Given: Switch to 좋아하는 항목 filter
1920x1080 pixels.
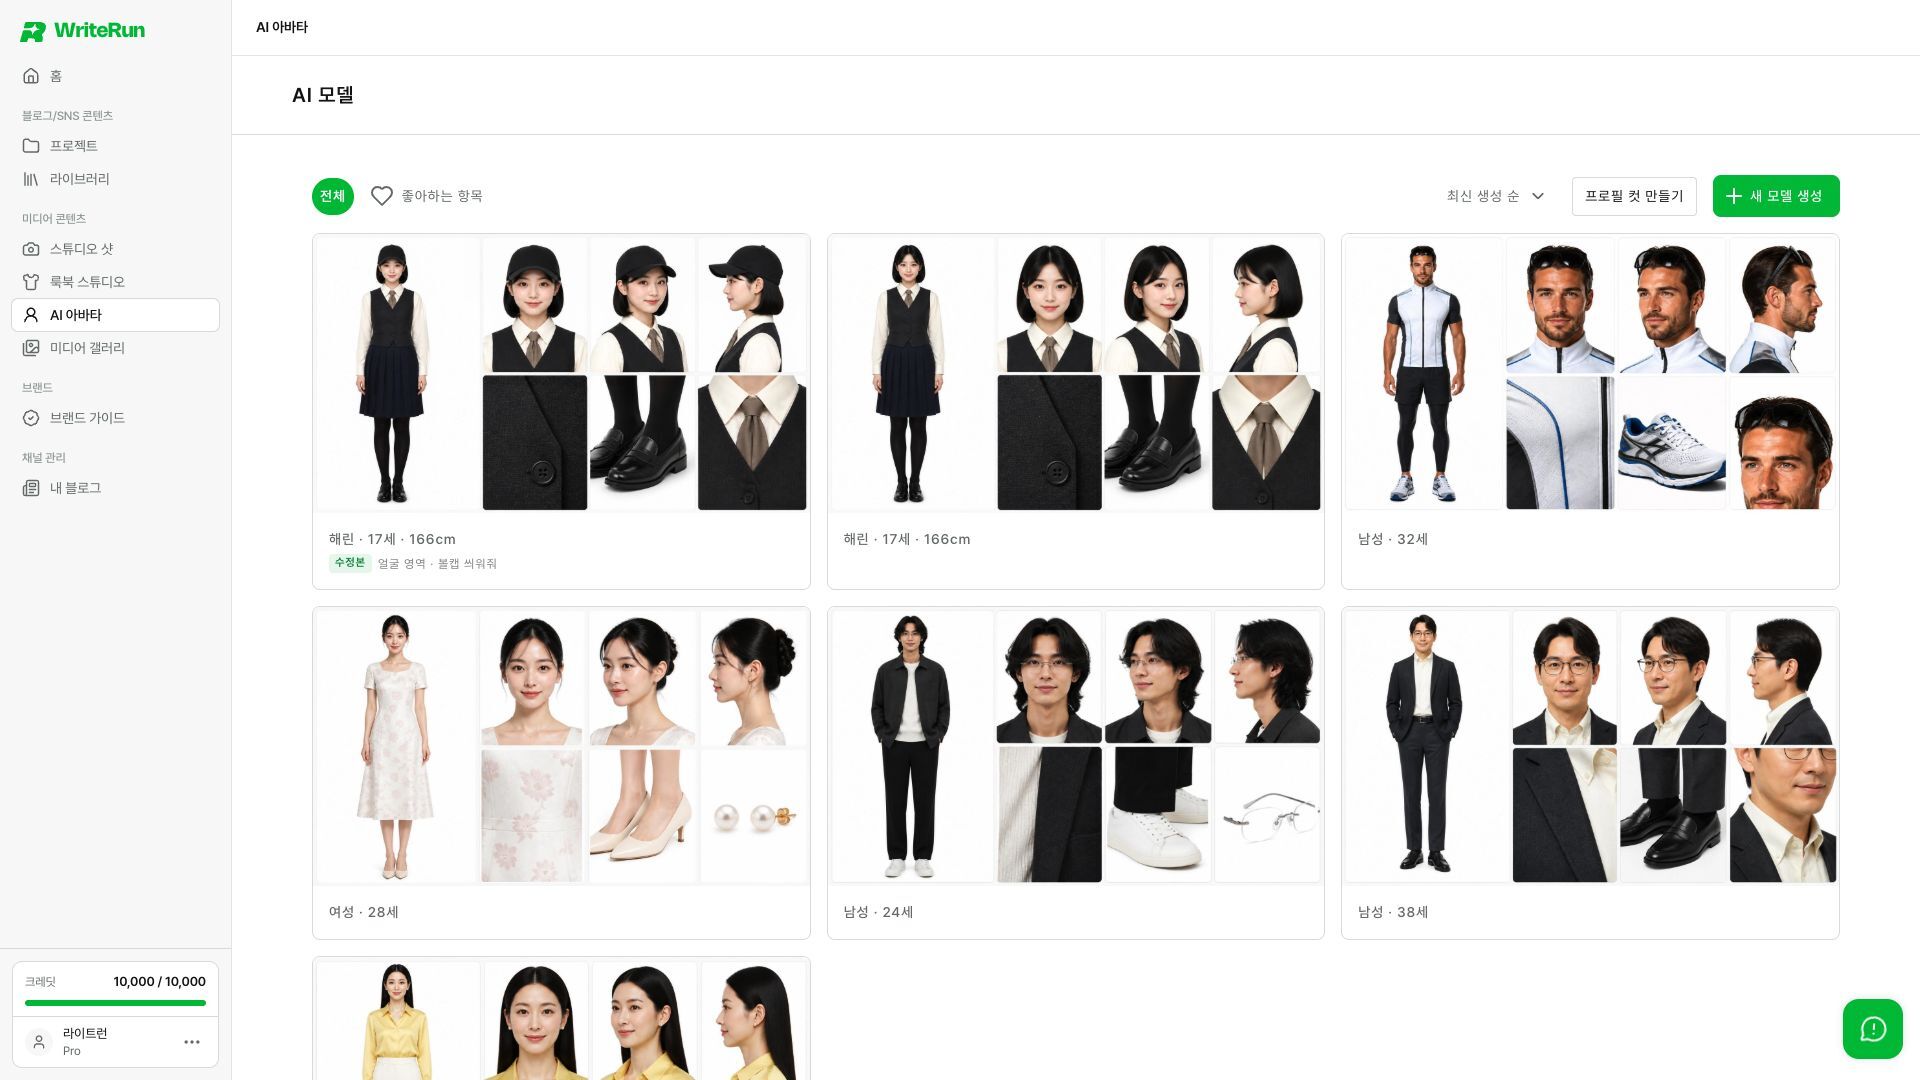Looking at the screenshot, I should coord(427,196).
